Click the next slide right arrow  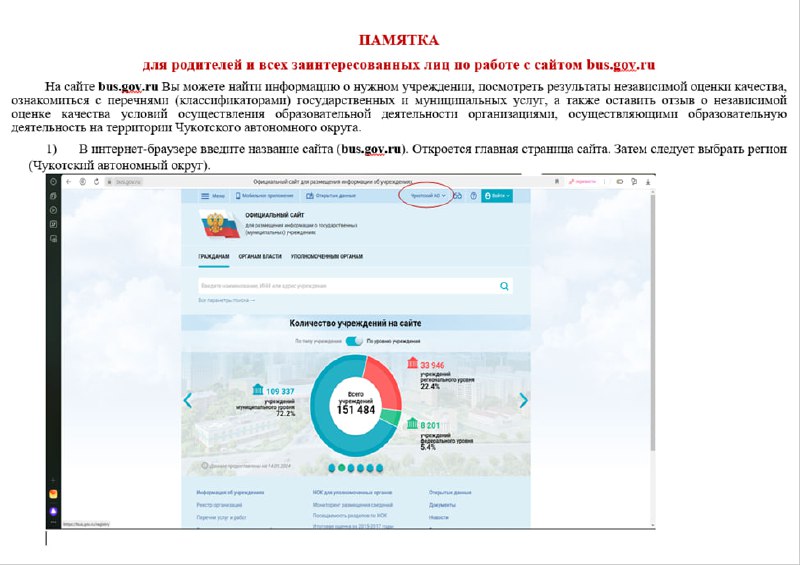(523, 400)
